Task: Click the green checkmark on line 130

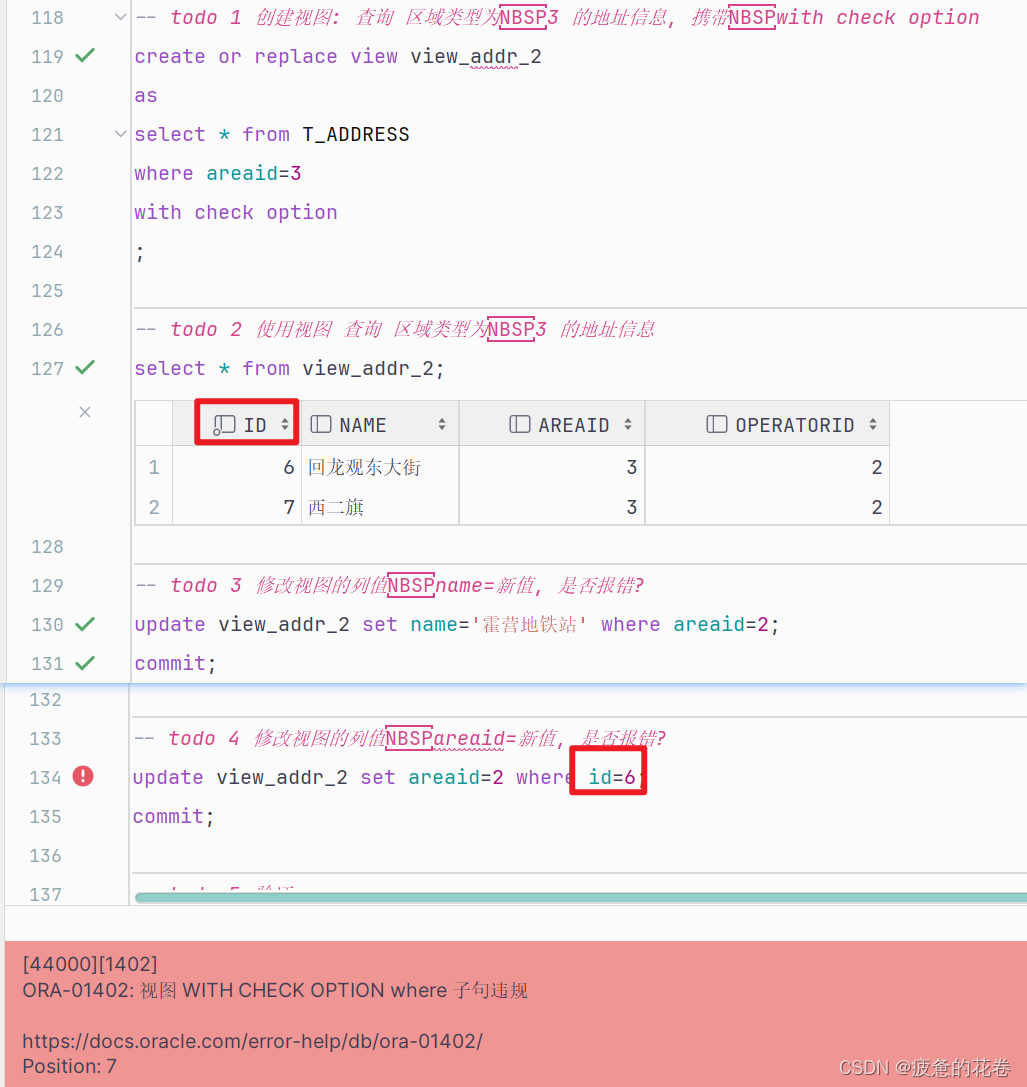Action: tap(85, 624)
